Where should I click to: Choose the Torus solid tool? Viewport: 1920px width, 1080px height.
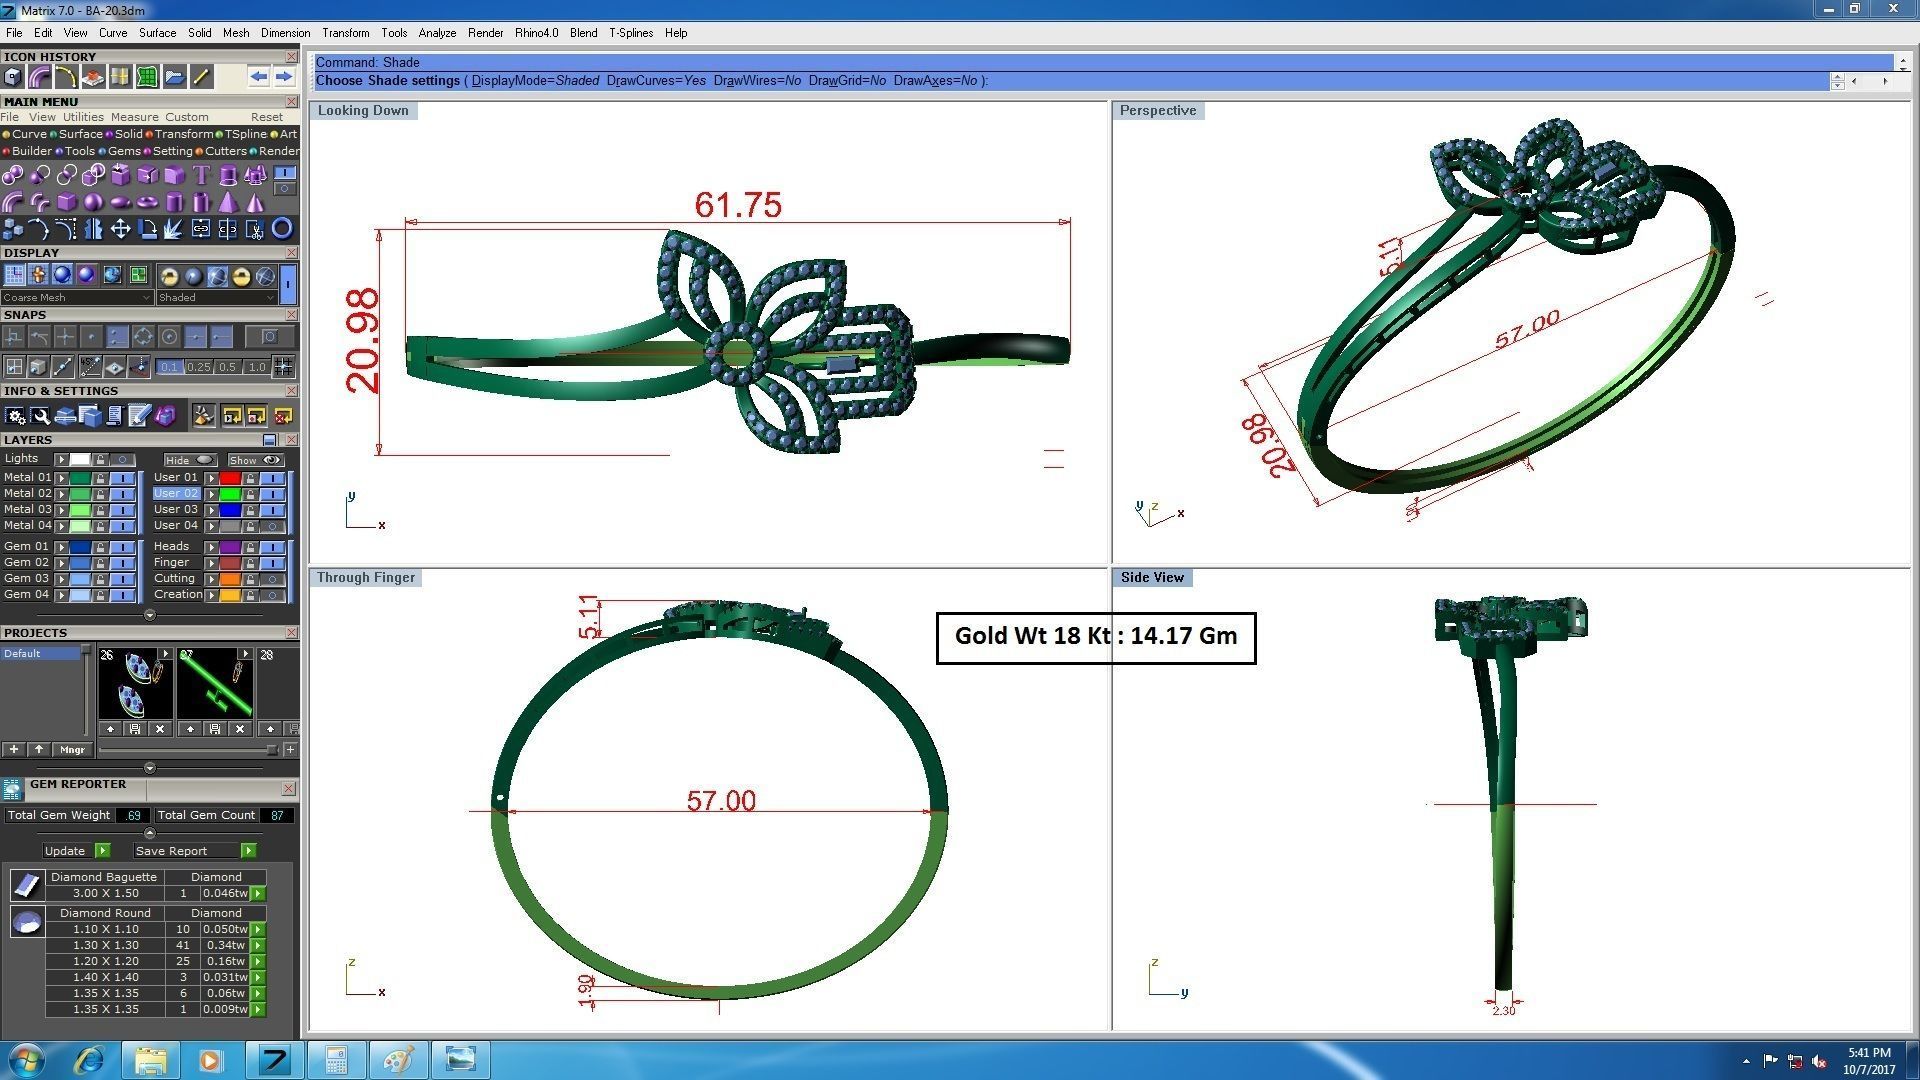147,202
